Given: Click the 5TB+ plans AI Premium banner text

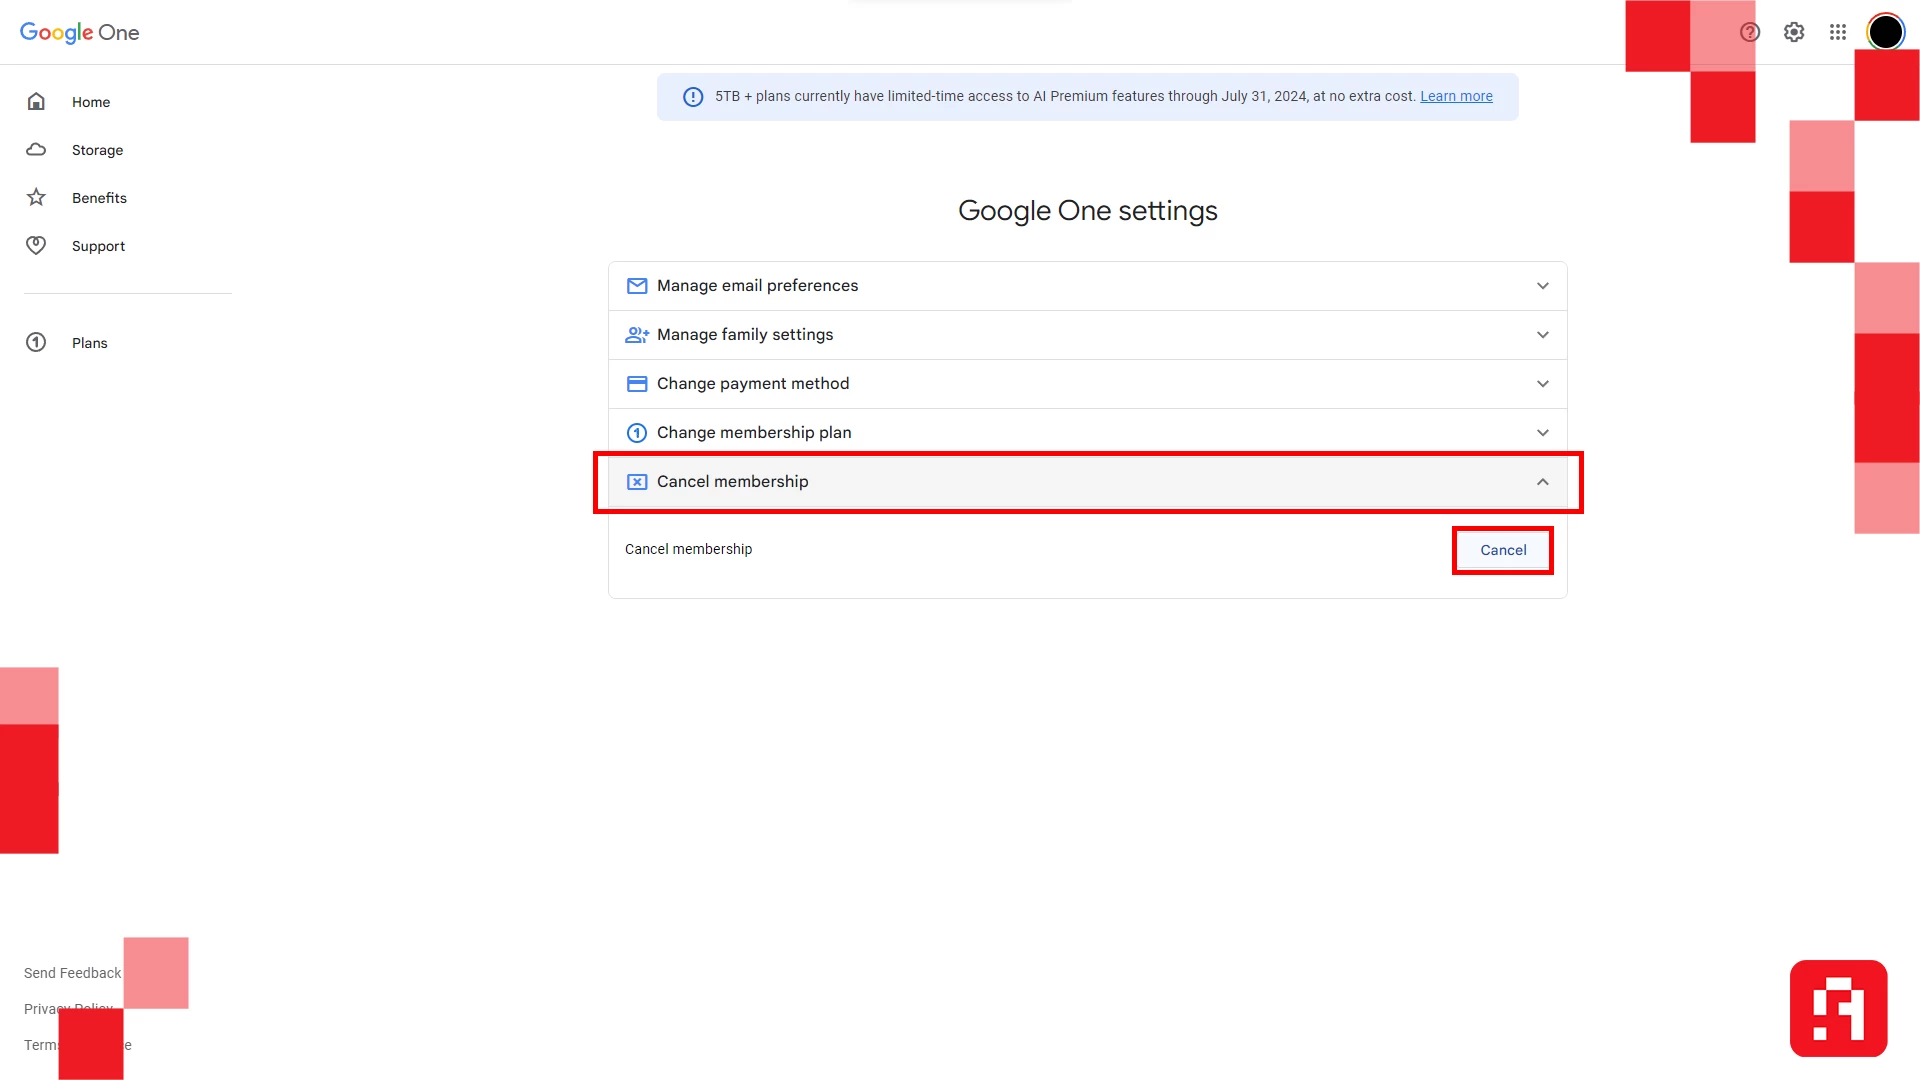Looking at the screenshot, I should (x=1065, y=96).
